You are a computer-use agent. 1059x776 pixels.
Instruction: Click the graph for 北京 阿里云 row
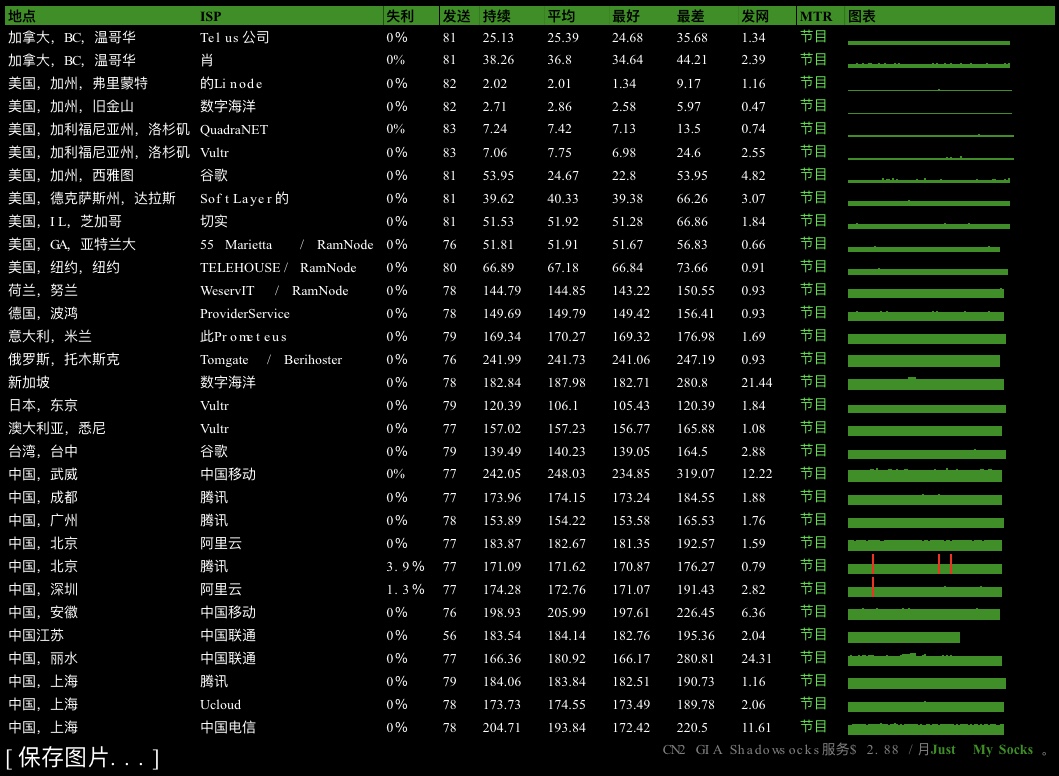(925, 544)
